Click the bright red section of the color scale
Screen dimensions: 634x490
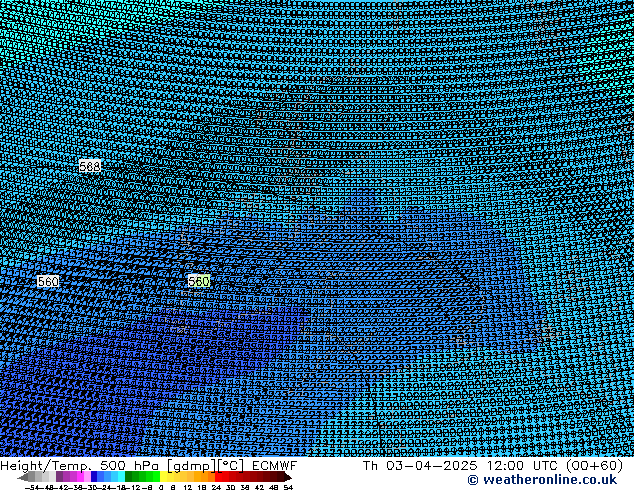(x=222, y=476)
